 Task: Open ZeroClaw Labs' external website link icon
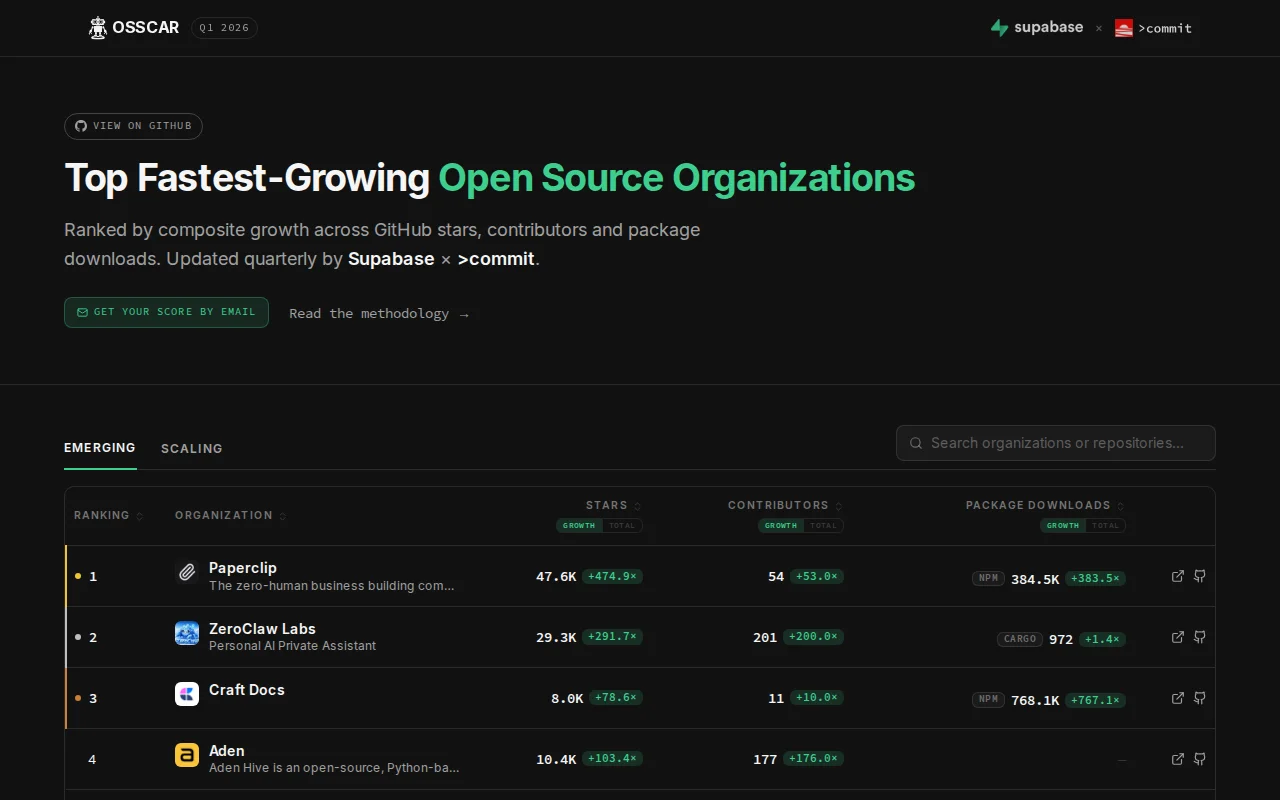tap(1178, 637)
